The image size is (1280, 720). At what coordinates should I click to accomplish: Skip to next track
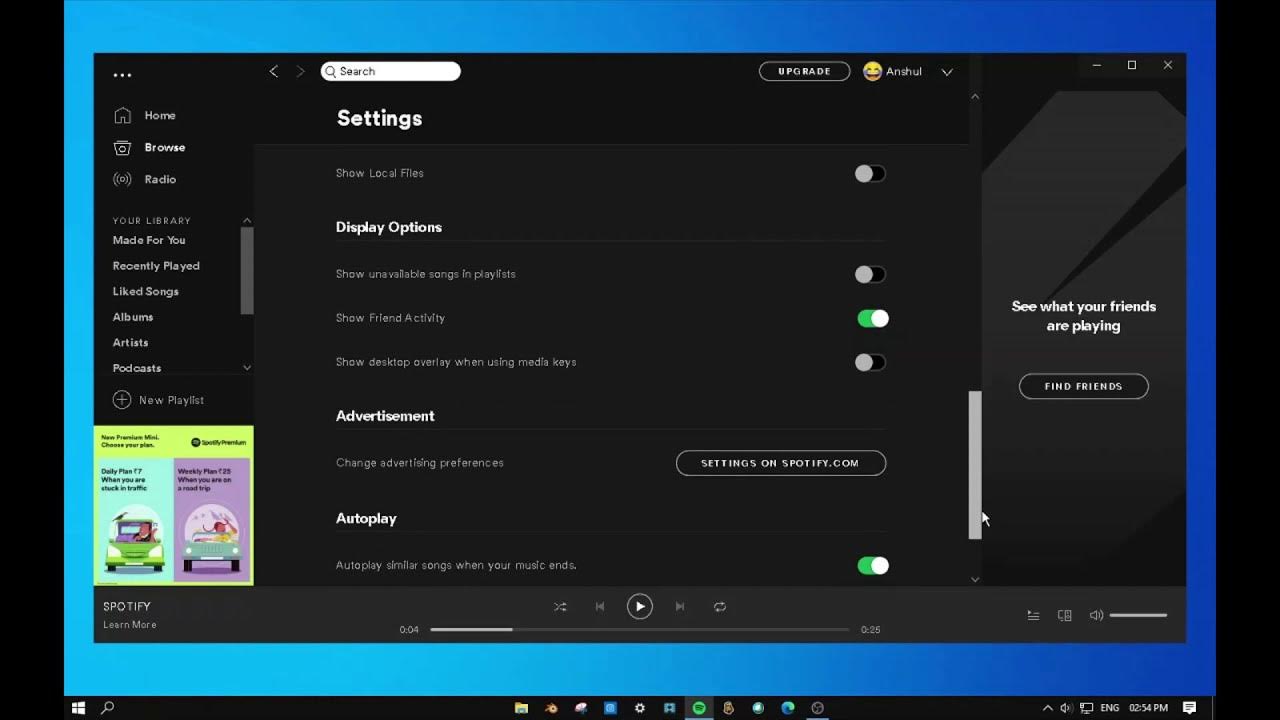(x=680, y=607)
